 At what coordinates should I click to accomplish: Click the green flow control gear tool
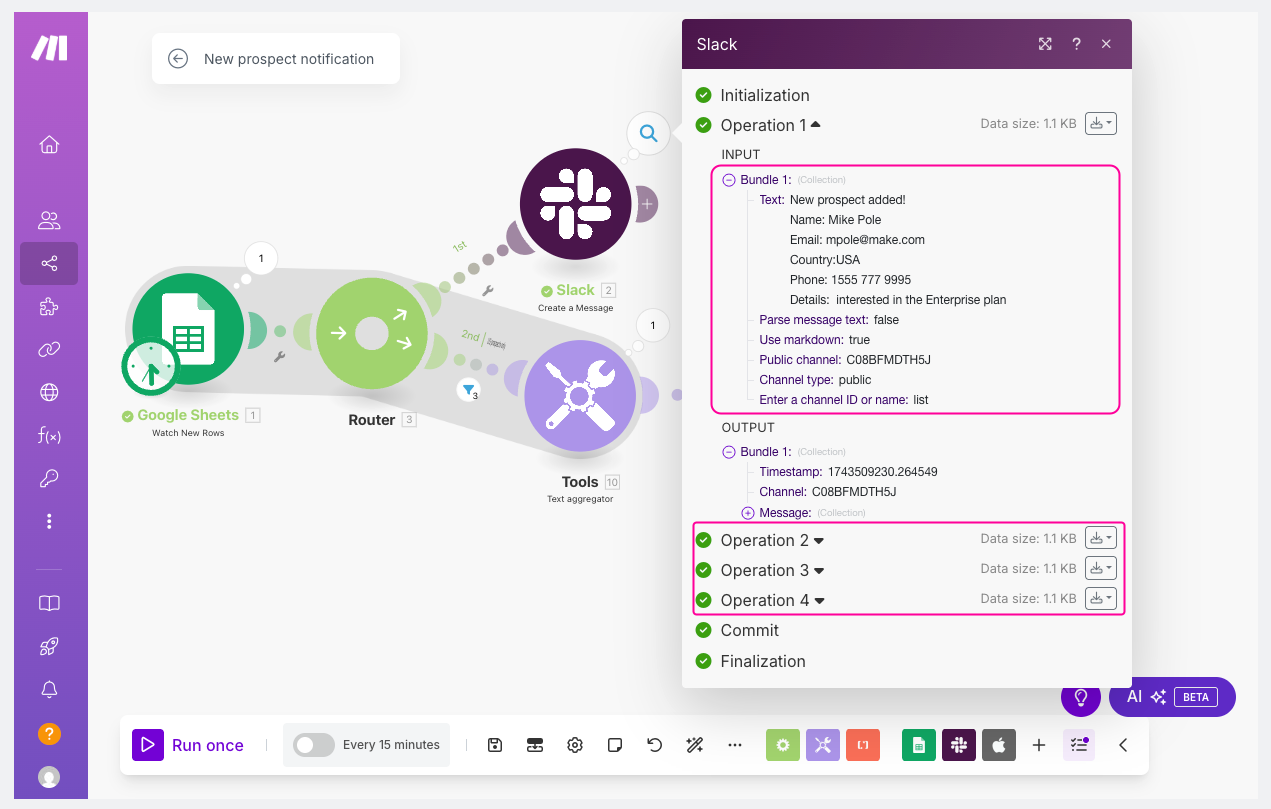click(x=783, y=745)
